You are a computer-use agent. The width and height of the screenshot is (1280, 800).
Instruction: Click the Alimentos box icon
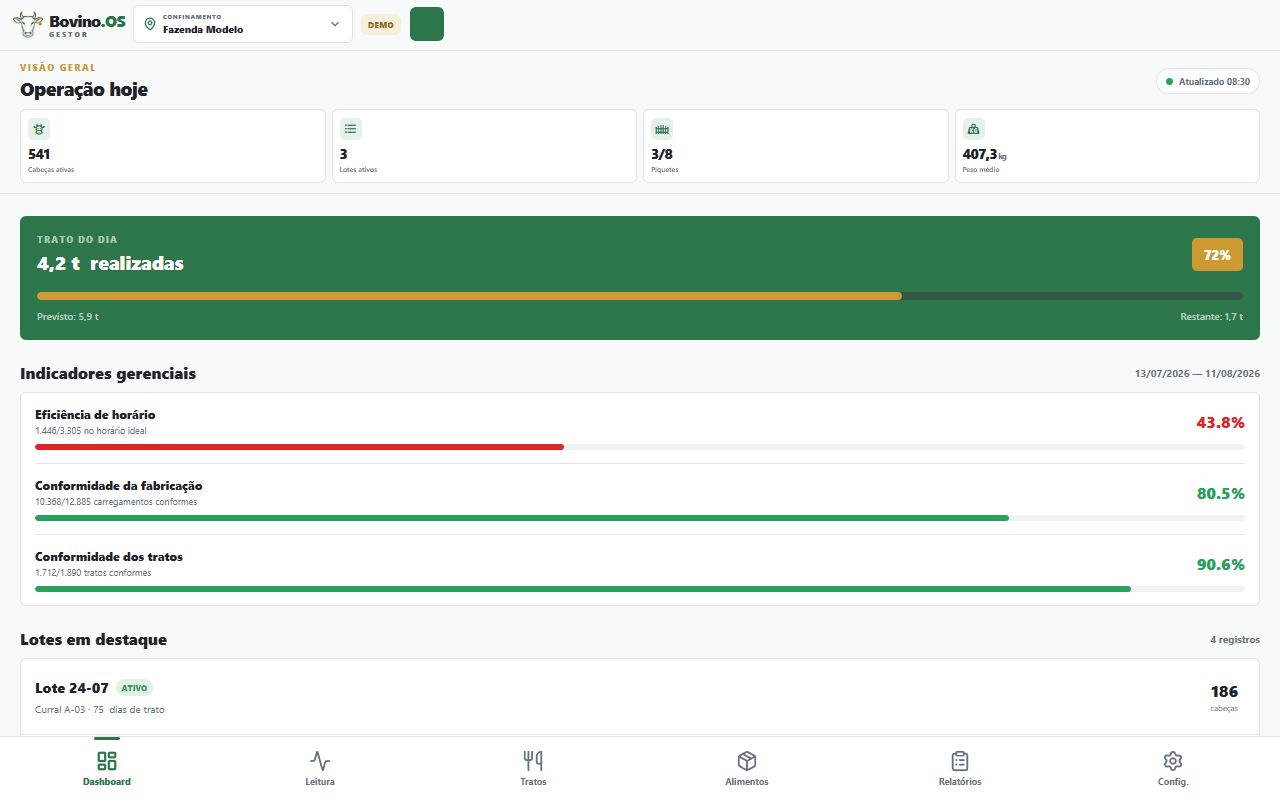(x=747, y=761)
